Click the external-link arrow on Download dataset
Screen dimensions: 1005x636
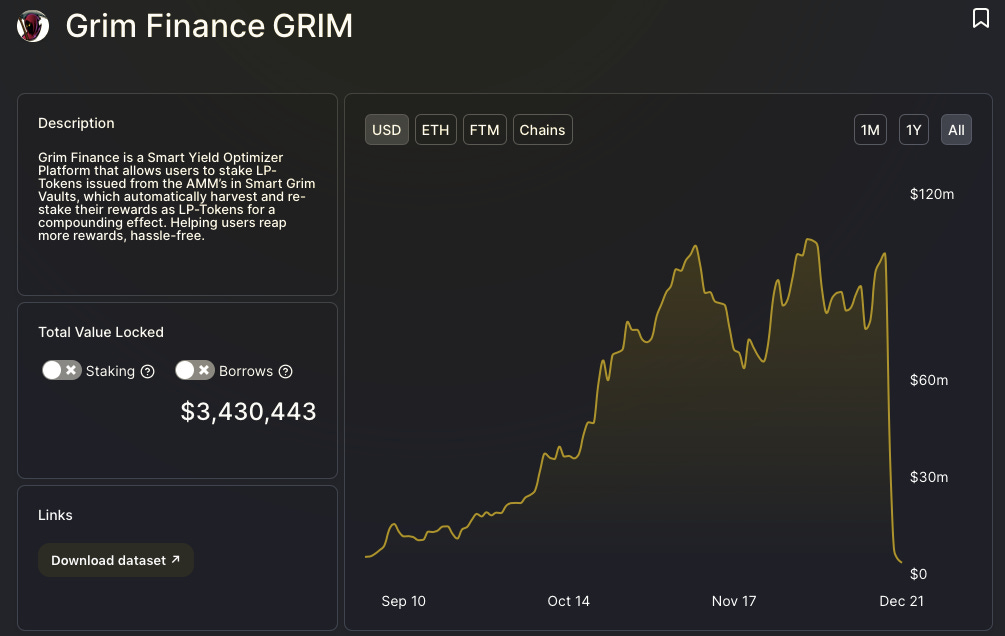tap(176, 560)
